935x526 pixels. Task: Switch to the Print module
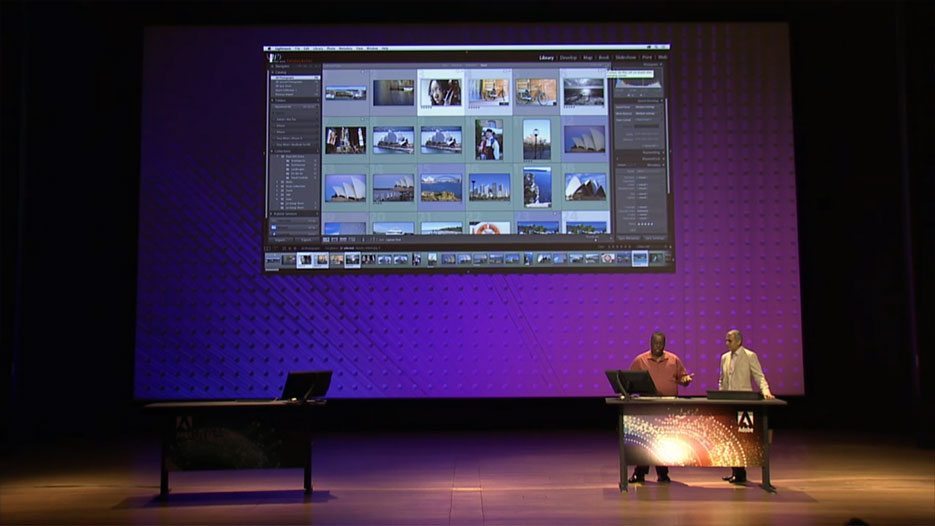tap(647, 58)
